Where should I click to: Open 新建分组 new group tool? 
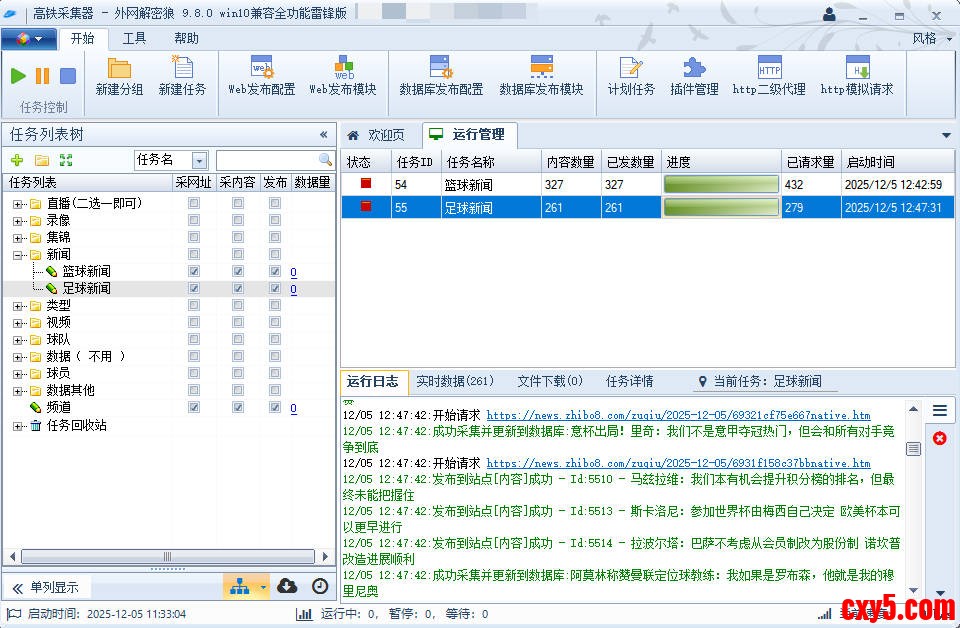click(119, 77)
